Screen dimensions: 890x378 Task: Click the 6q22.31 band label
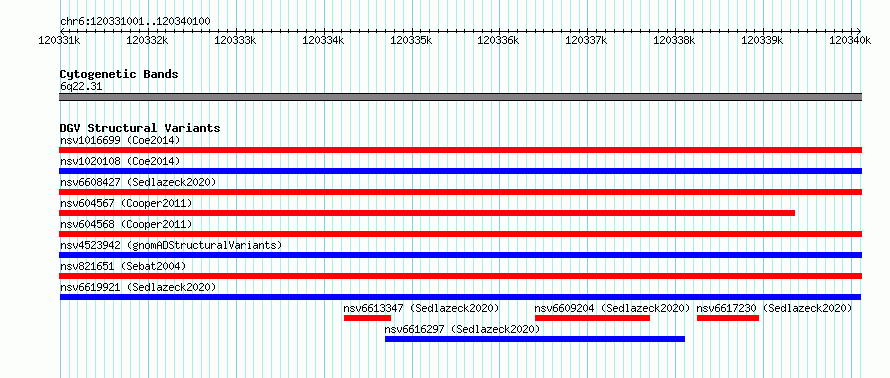(x=81, y=87)
